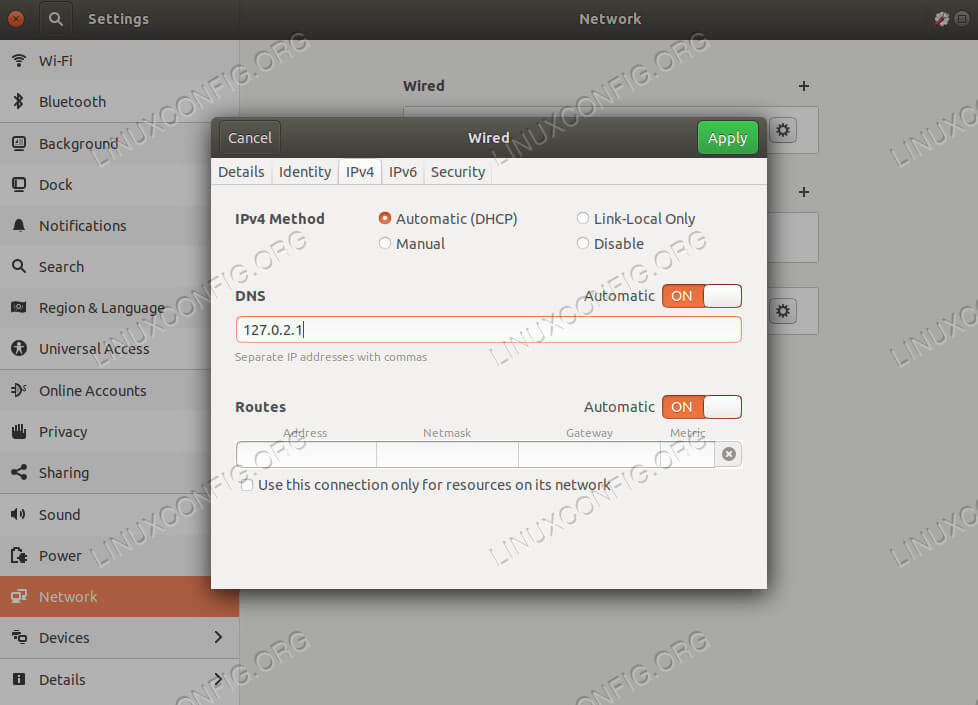Viewport: 978px width, 705px height.
Task: Open Sharing settings panel
Action: click(119, 473)
